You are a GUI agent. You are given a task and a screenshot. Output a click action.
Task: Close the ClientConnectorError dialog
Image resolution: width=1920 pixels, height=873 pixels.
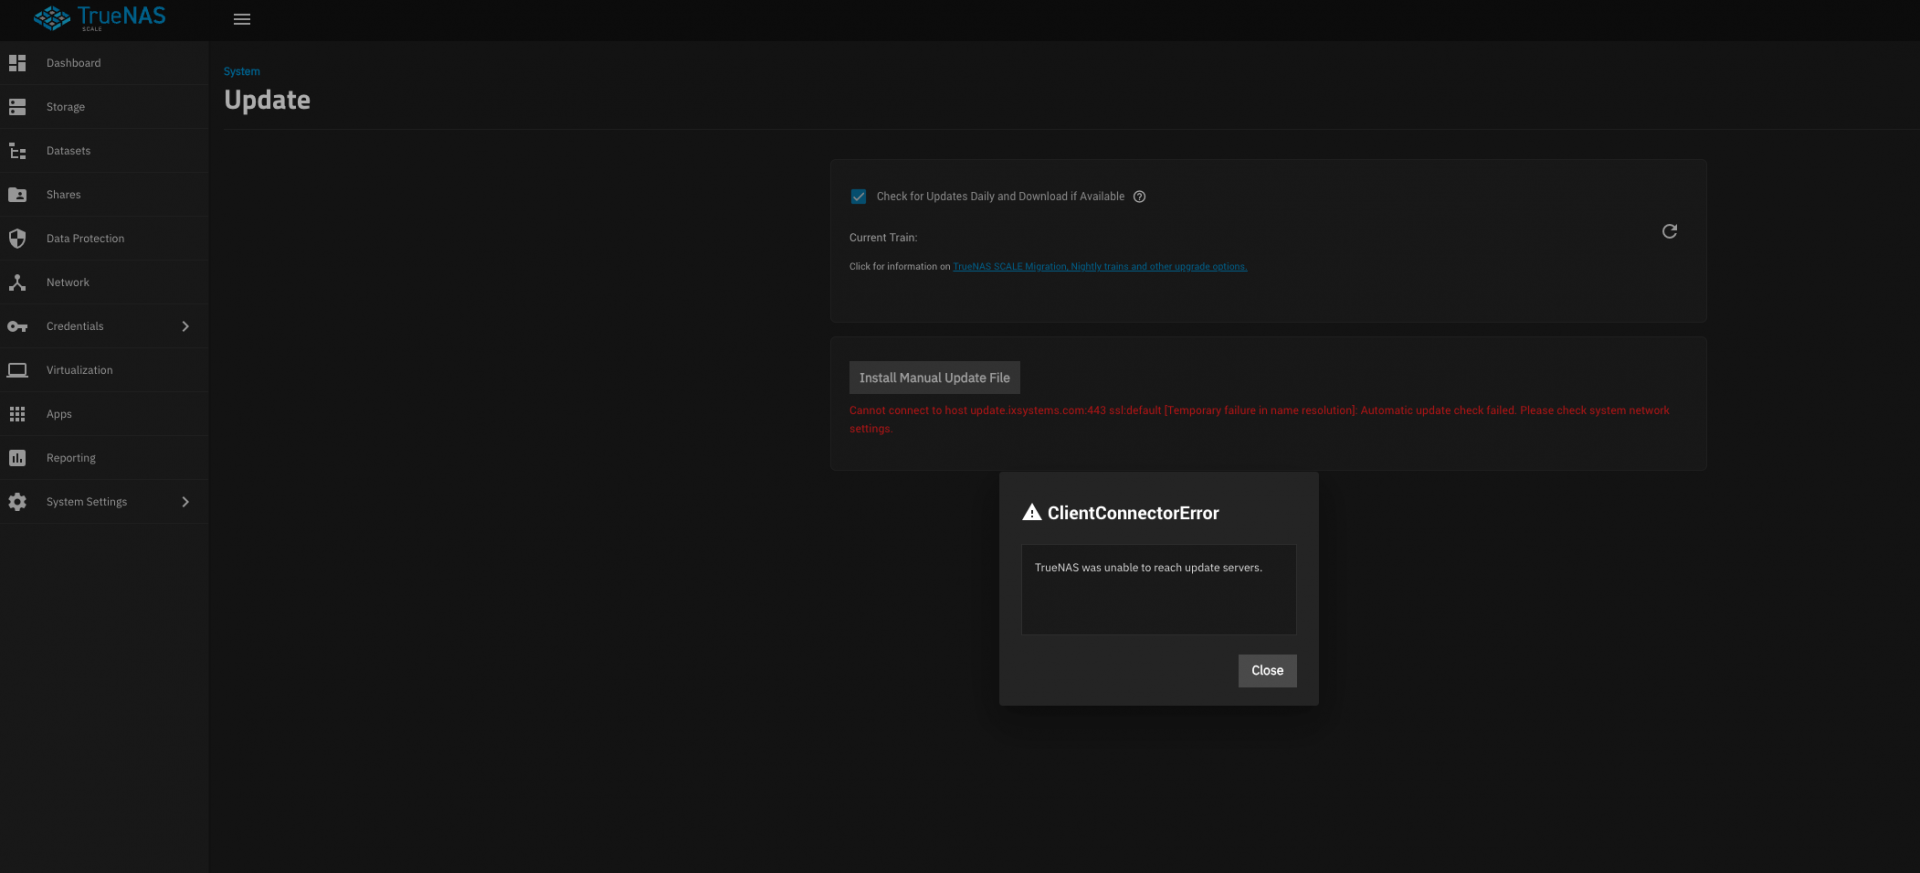tap(1267, 671)
